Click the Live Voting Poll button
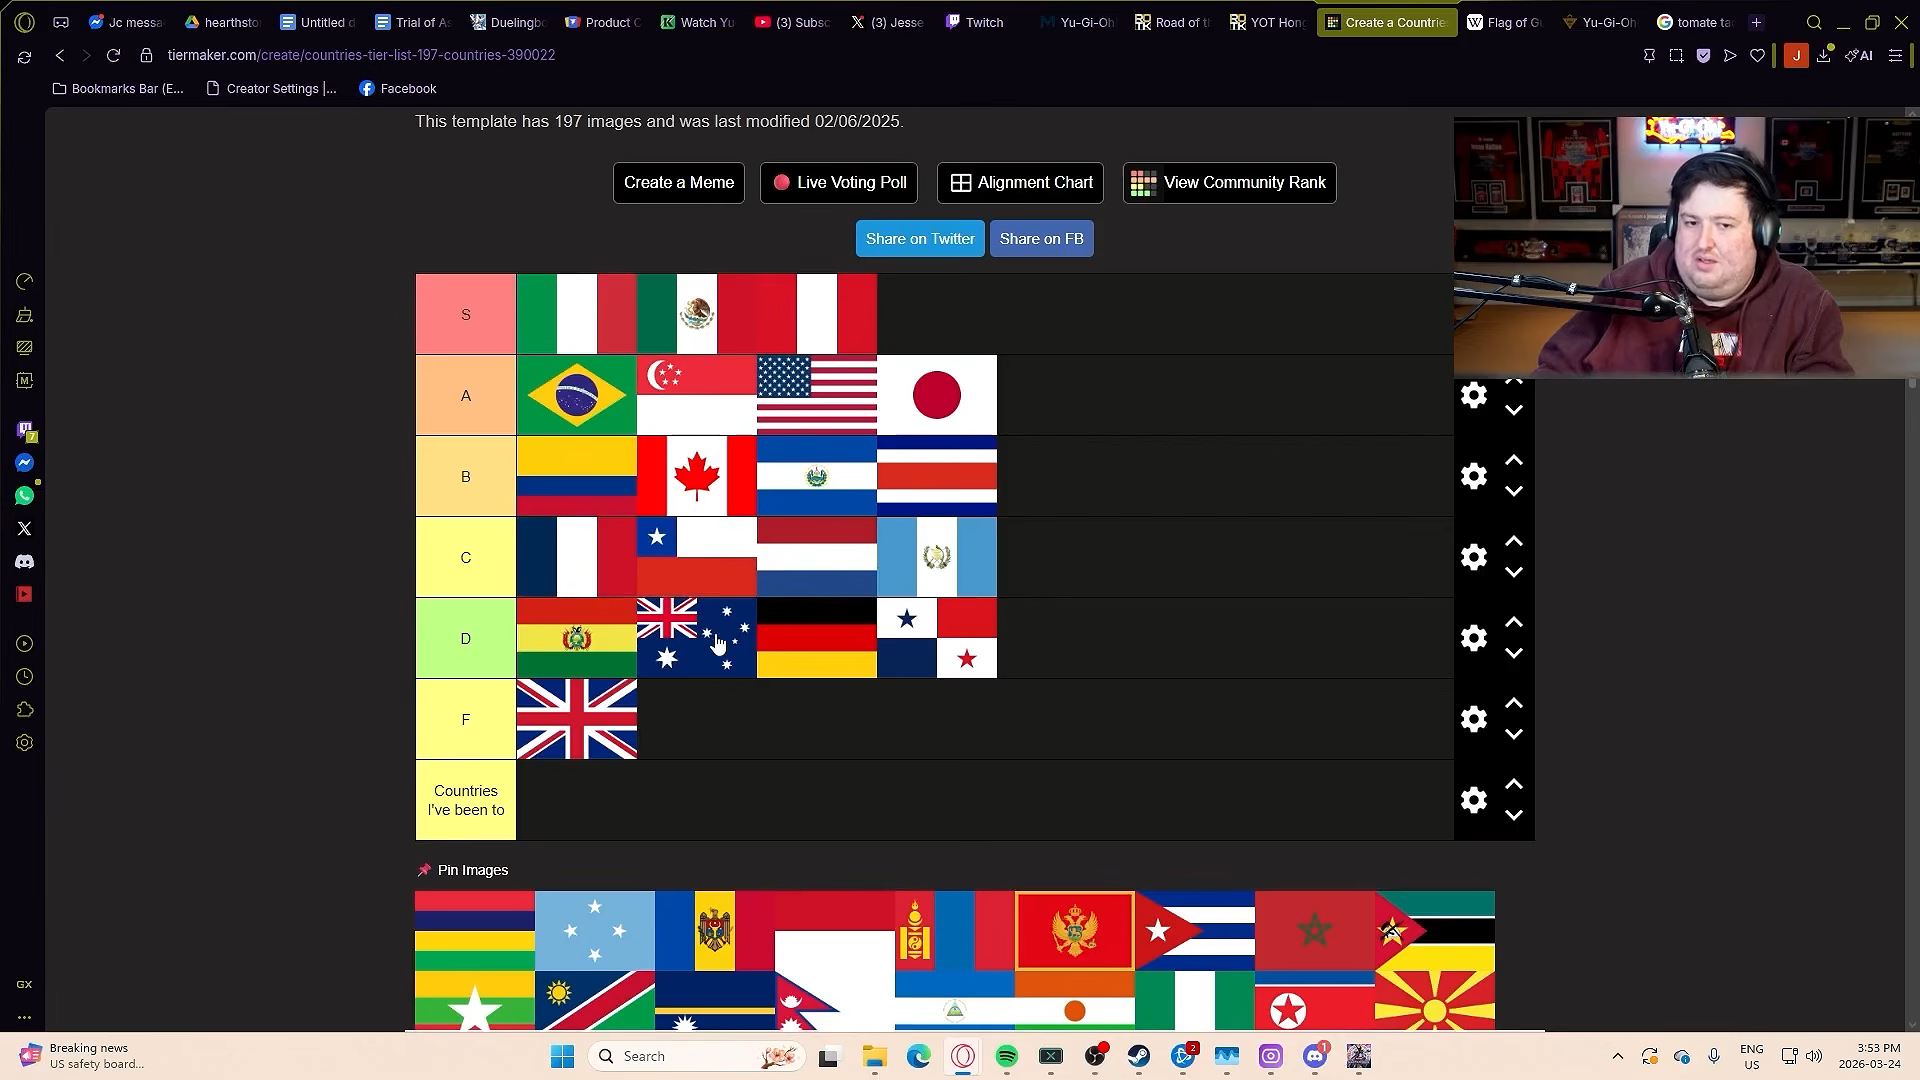 click(x=839, y=183)
